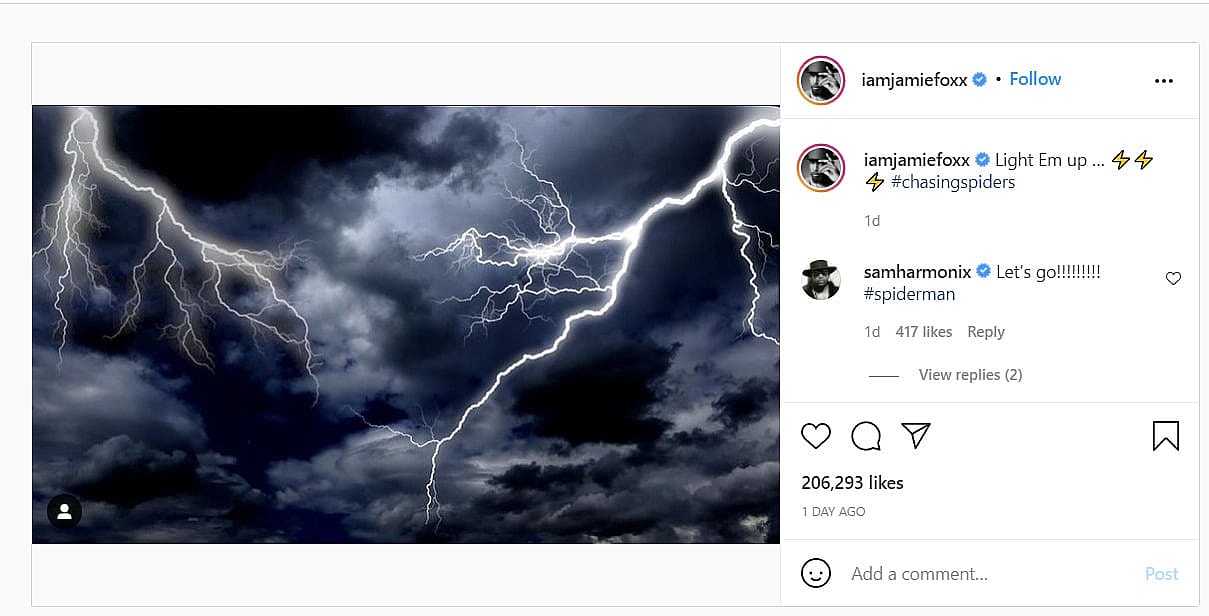Type in the Add a comment field
This screenshot has width=1209, height=616.
point(990,574)
